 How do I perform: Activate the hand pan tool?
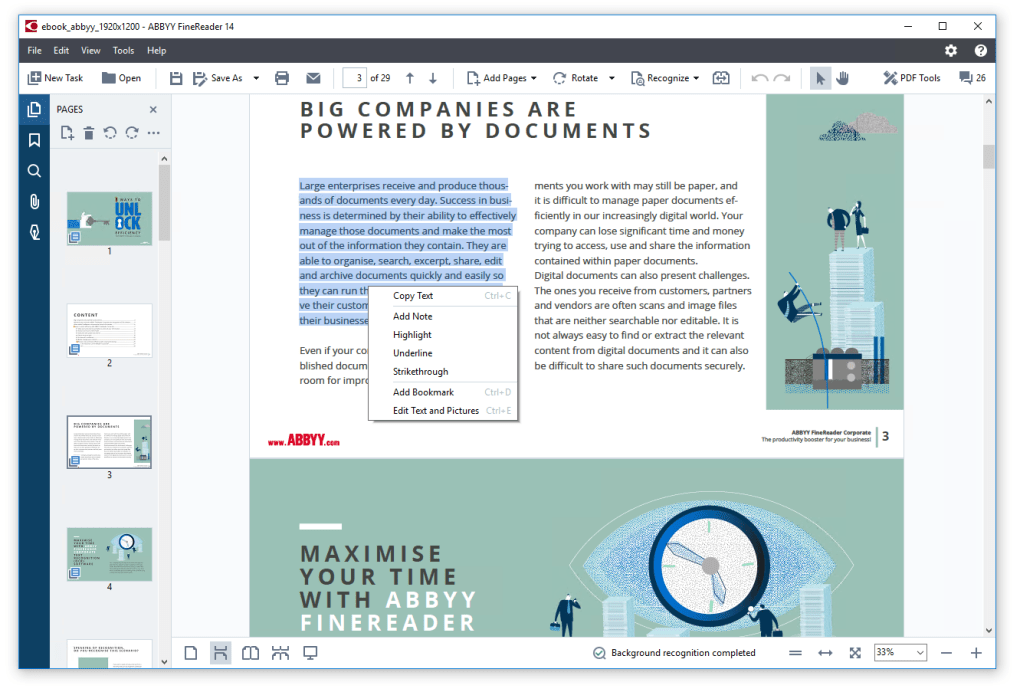pos(842,78)
